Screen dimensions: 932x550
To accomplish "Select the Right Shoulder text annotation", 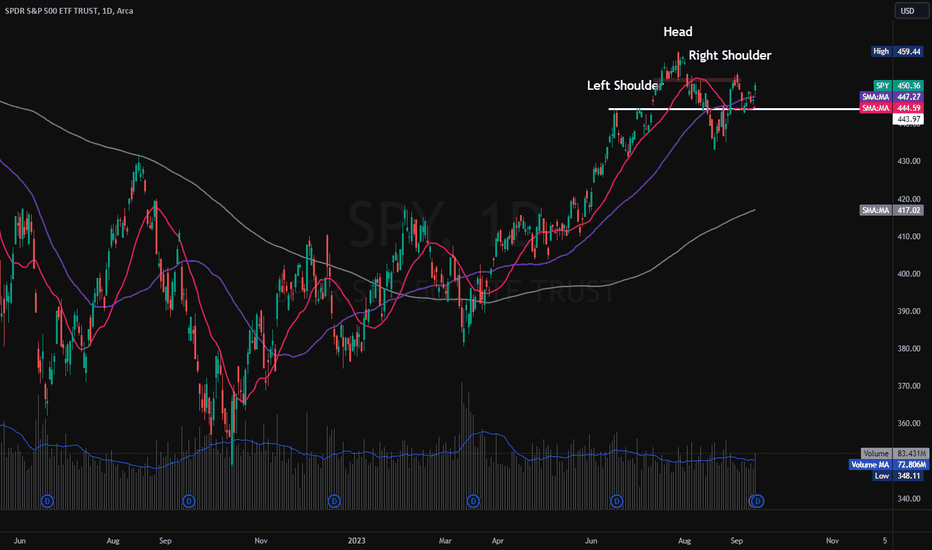I will pyautogui.click(x=730, y=55).
